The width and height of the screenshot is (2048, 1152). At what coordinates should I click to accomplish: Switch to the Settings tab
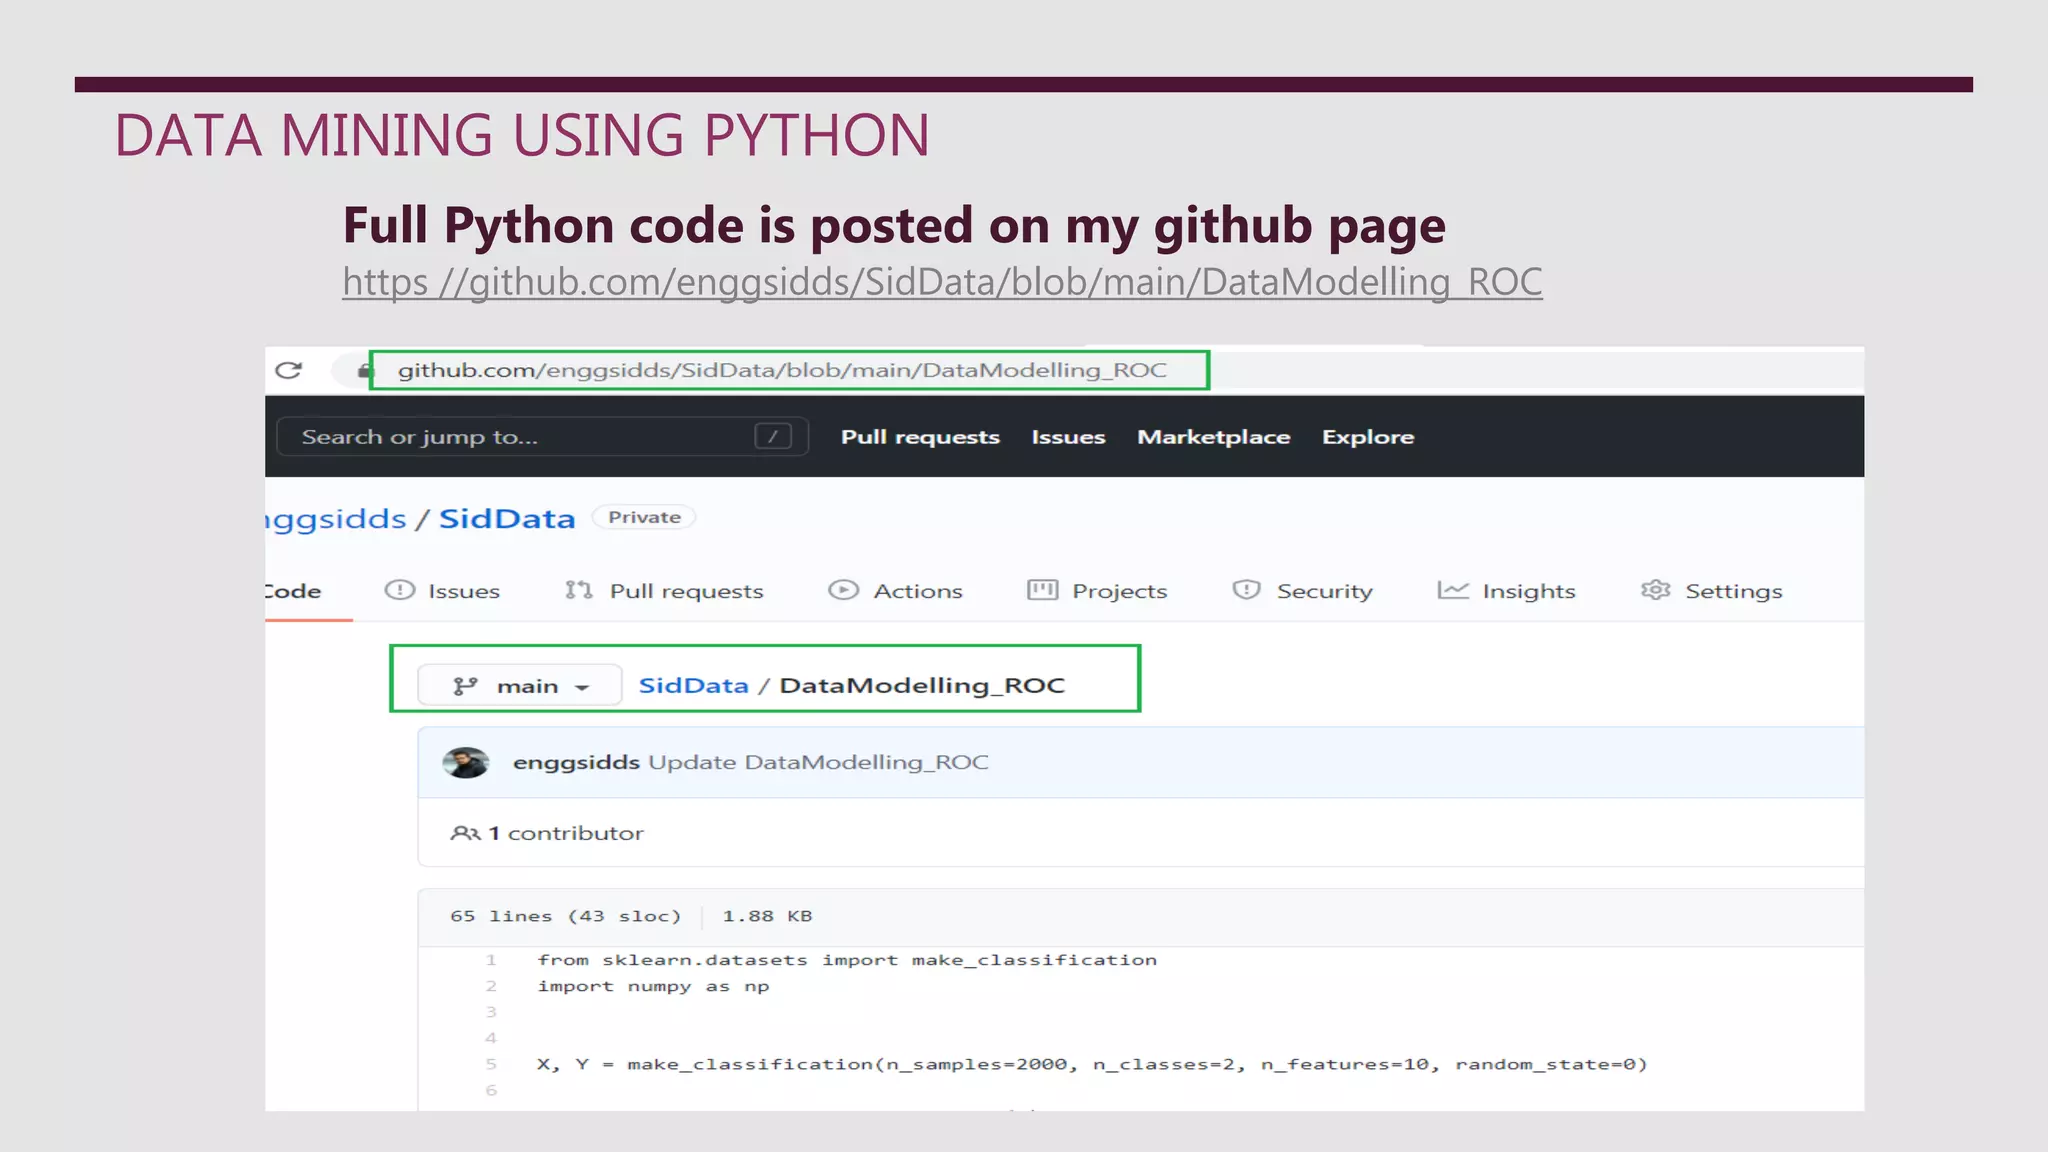[1711, 591]
